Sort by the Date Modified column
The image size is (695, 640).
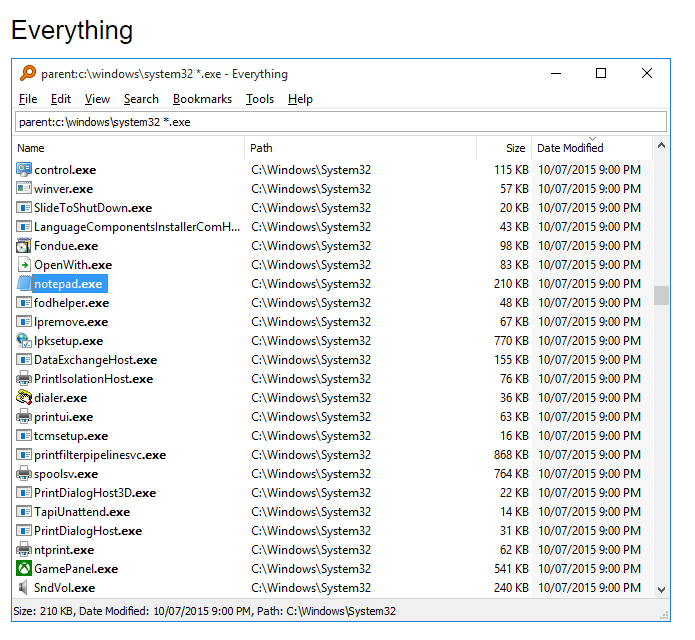592,148
